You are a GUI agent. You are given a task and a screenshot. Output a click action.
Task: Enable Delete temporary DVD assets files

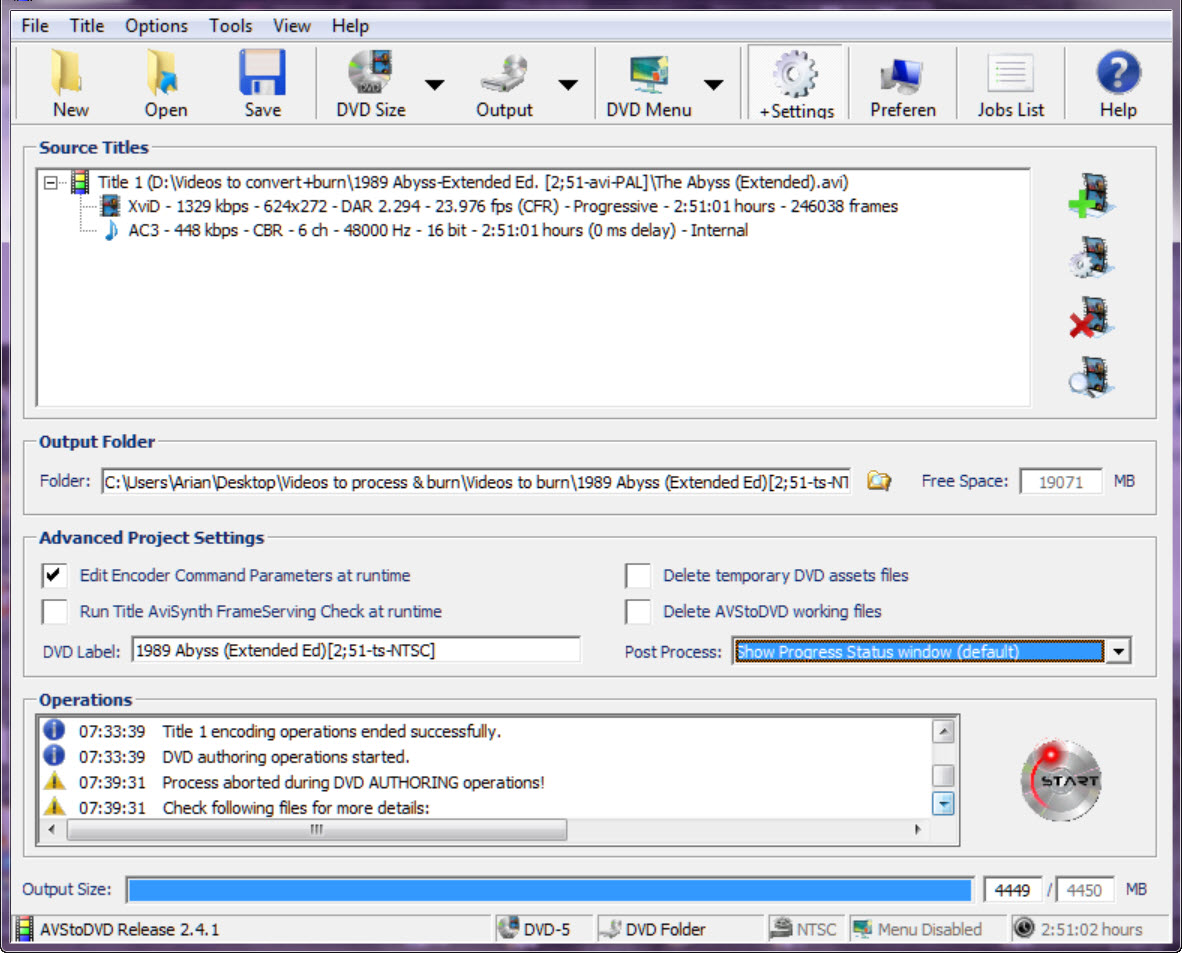(x=637, y=575)
